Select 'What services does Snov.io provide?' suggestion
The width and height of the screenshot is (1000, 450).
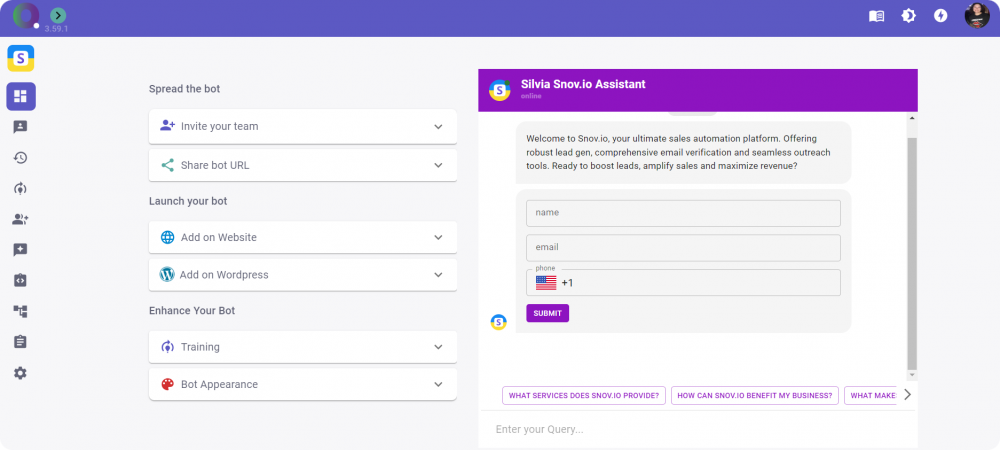pos(584,395)
